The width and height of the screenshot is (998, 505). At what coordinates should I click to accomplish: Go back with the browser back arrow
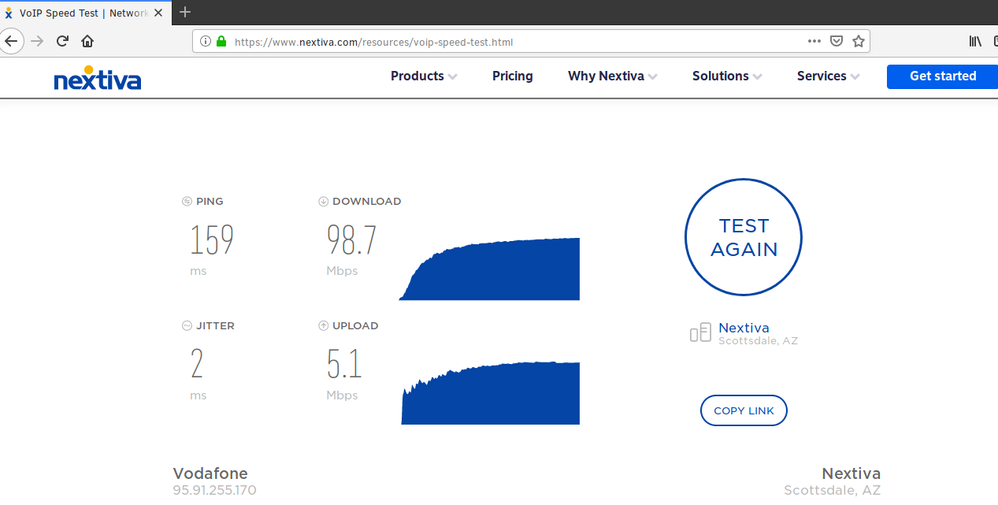coord(11,41)
